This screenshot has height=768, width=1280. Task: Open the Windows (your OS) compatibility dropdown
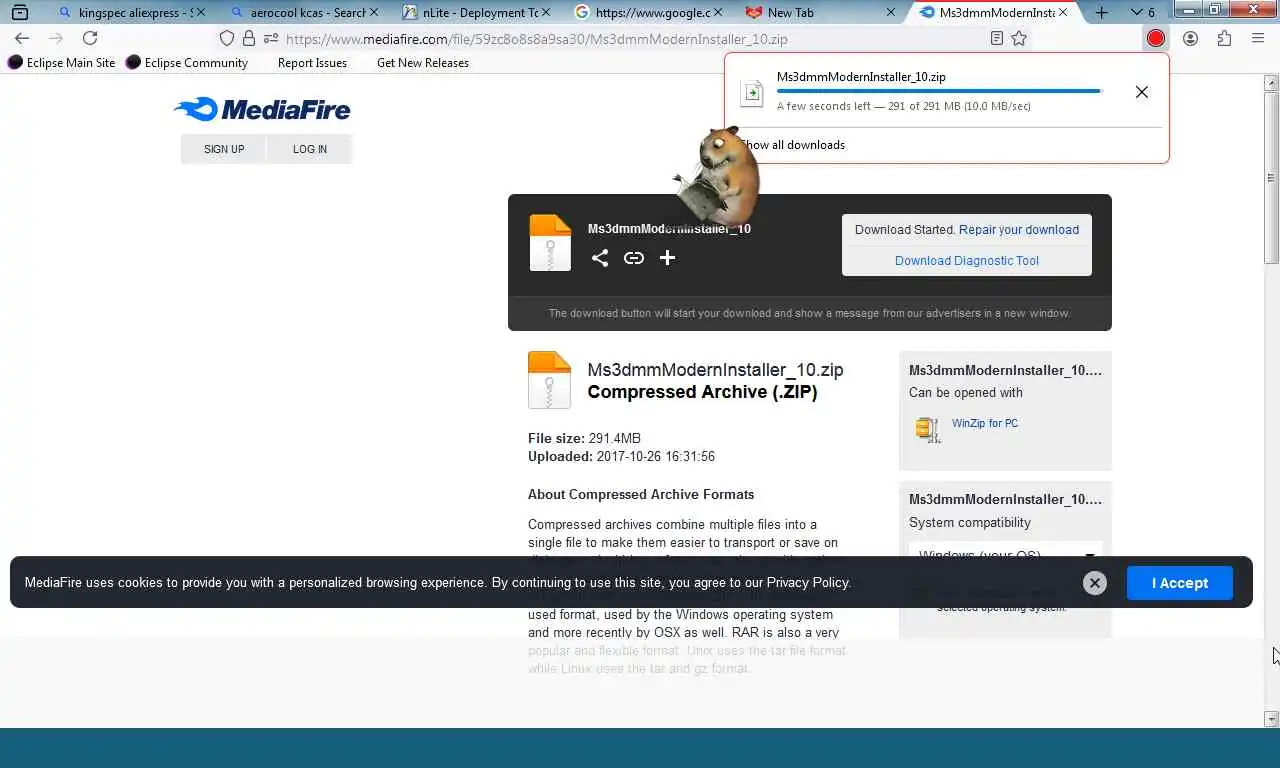pyautogui.click(x=1006, y=555)
